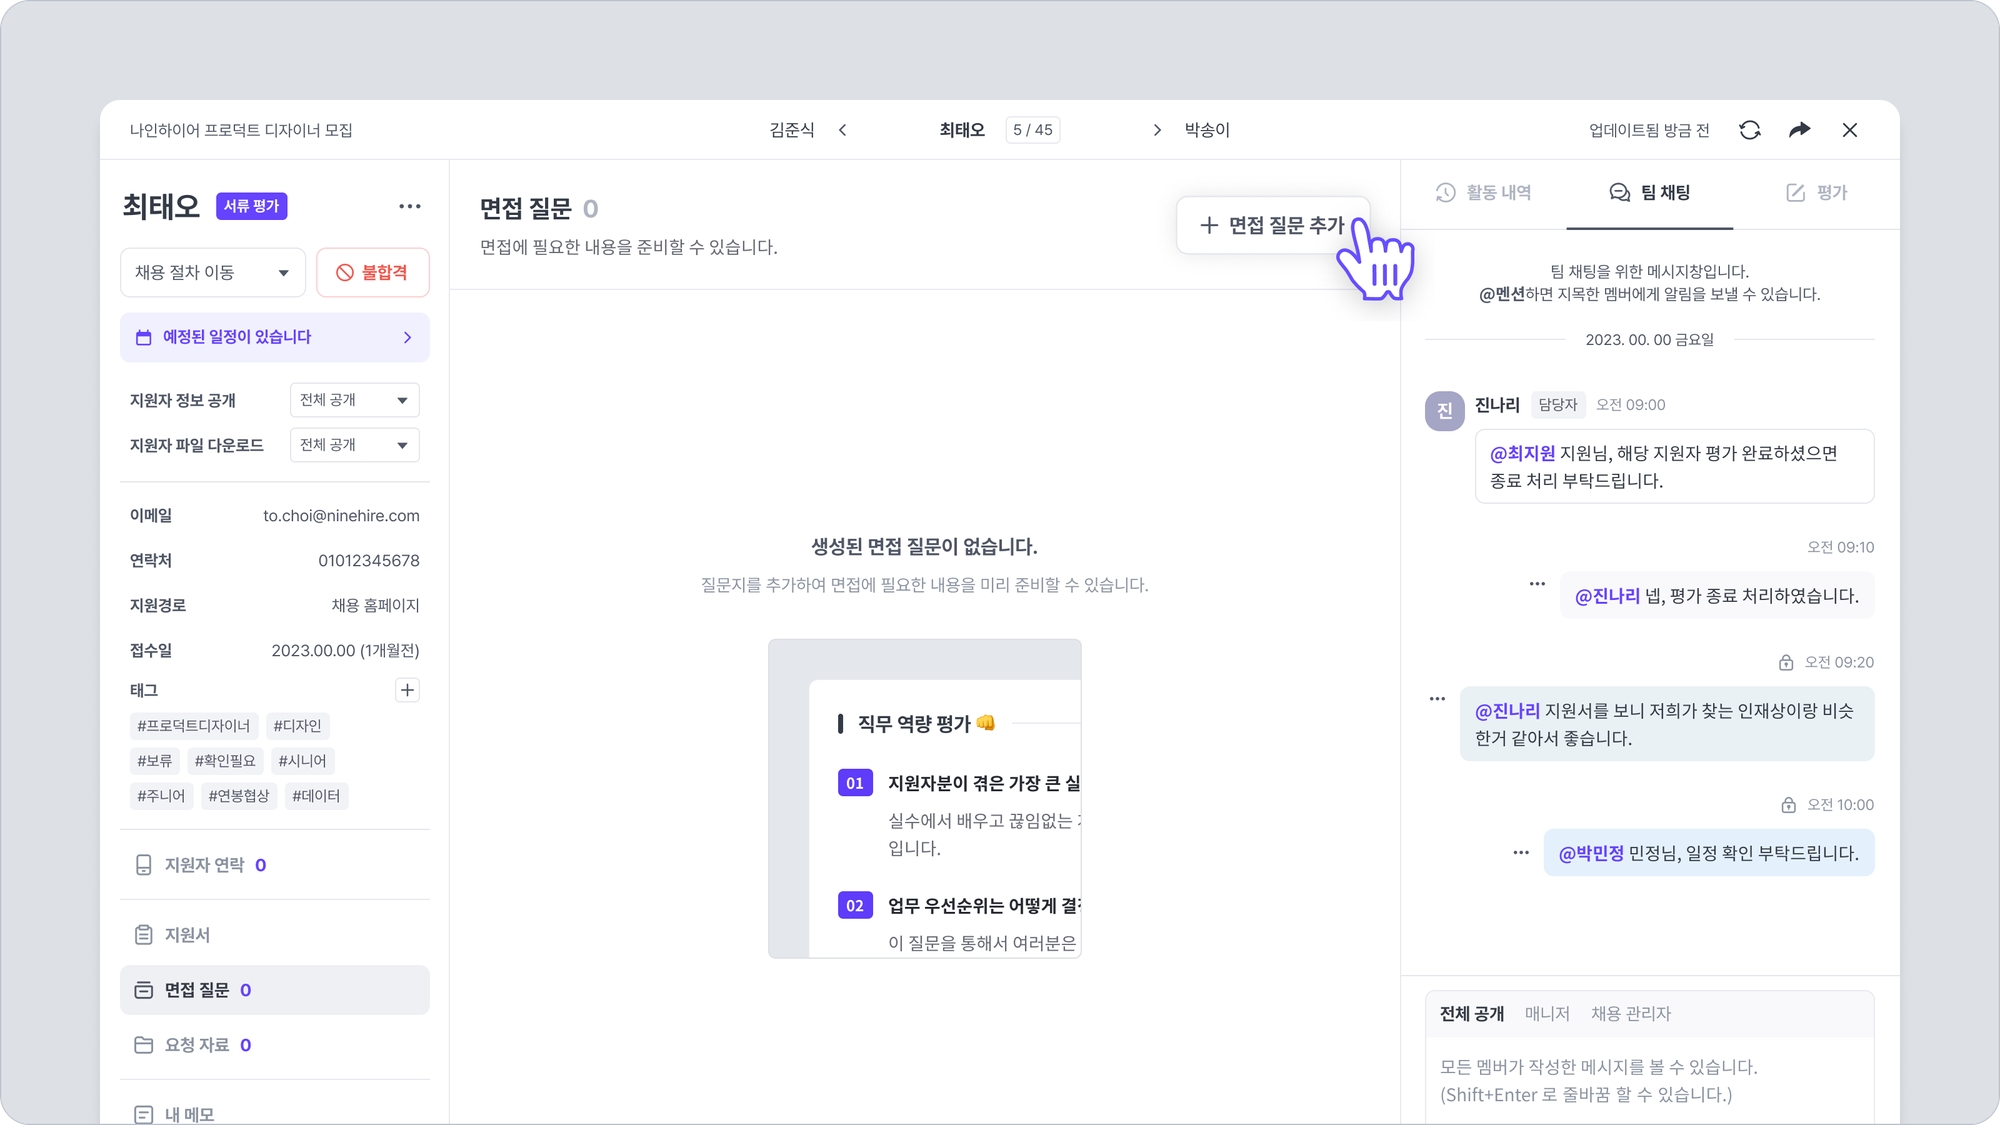The height and width of the screenshot is (1125, 2000).
Task: Click the refresh update icon
Action: pyautogui.click(x=1749, y=130)
